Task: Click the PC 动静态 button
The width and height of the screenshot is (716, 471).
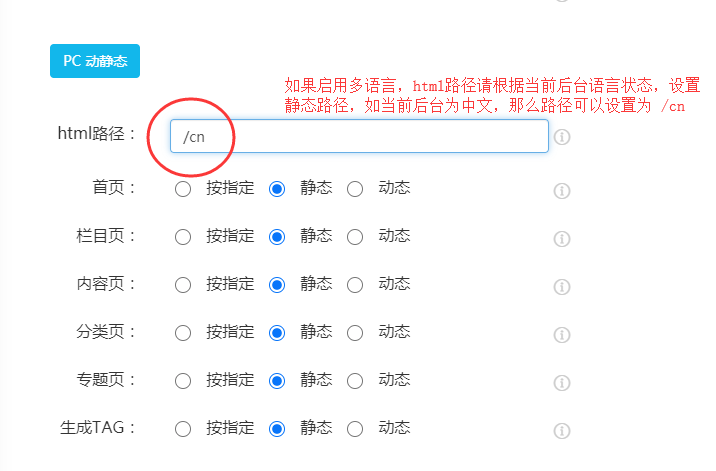Action: (x=95, y=61)
